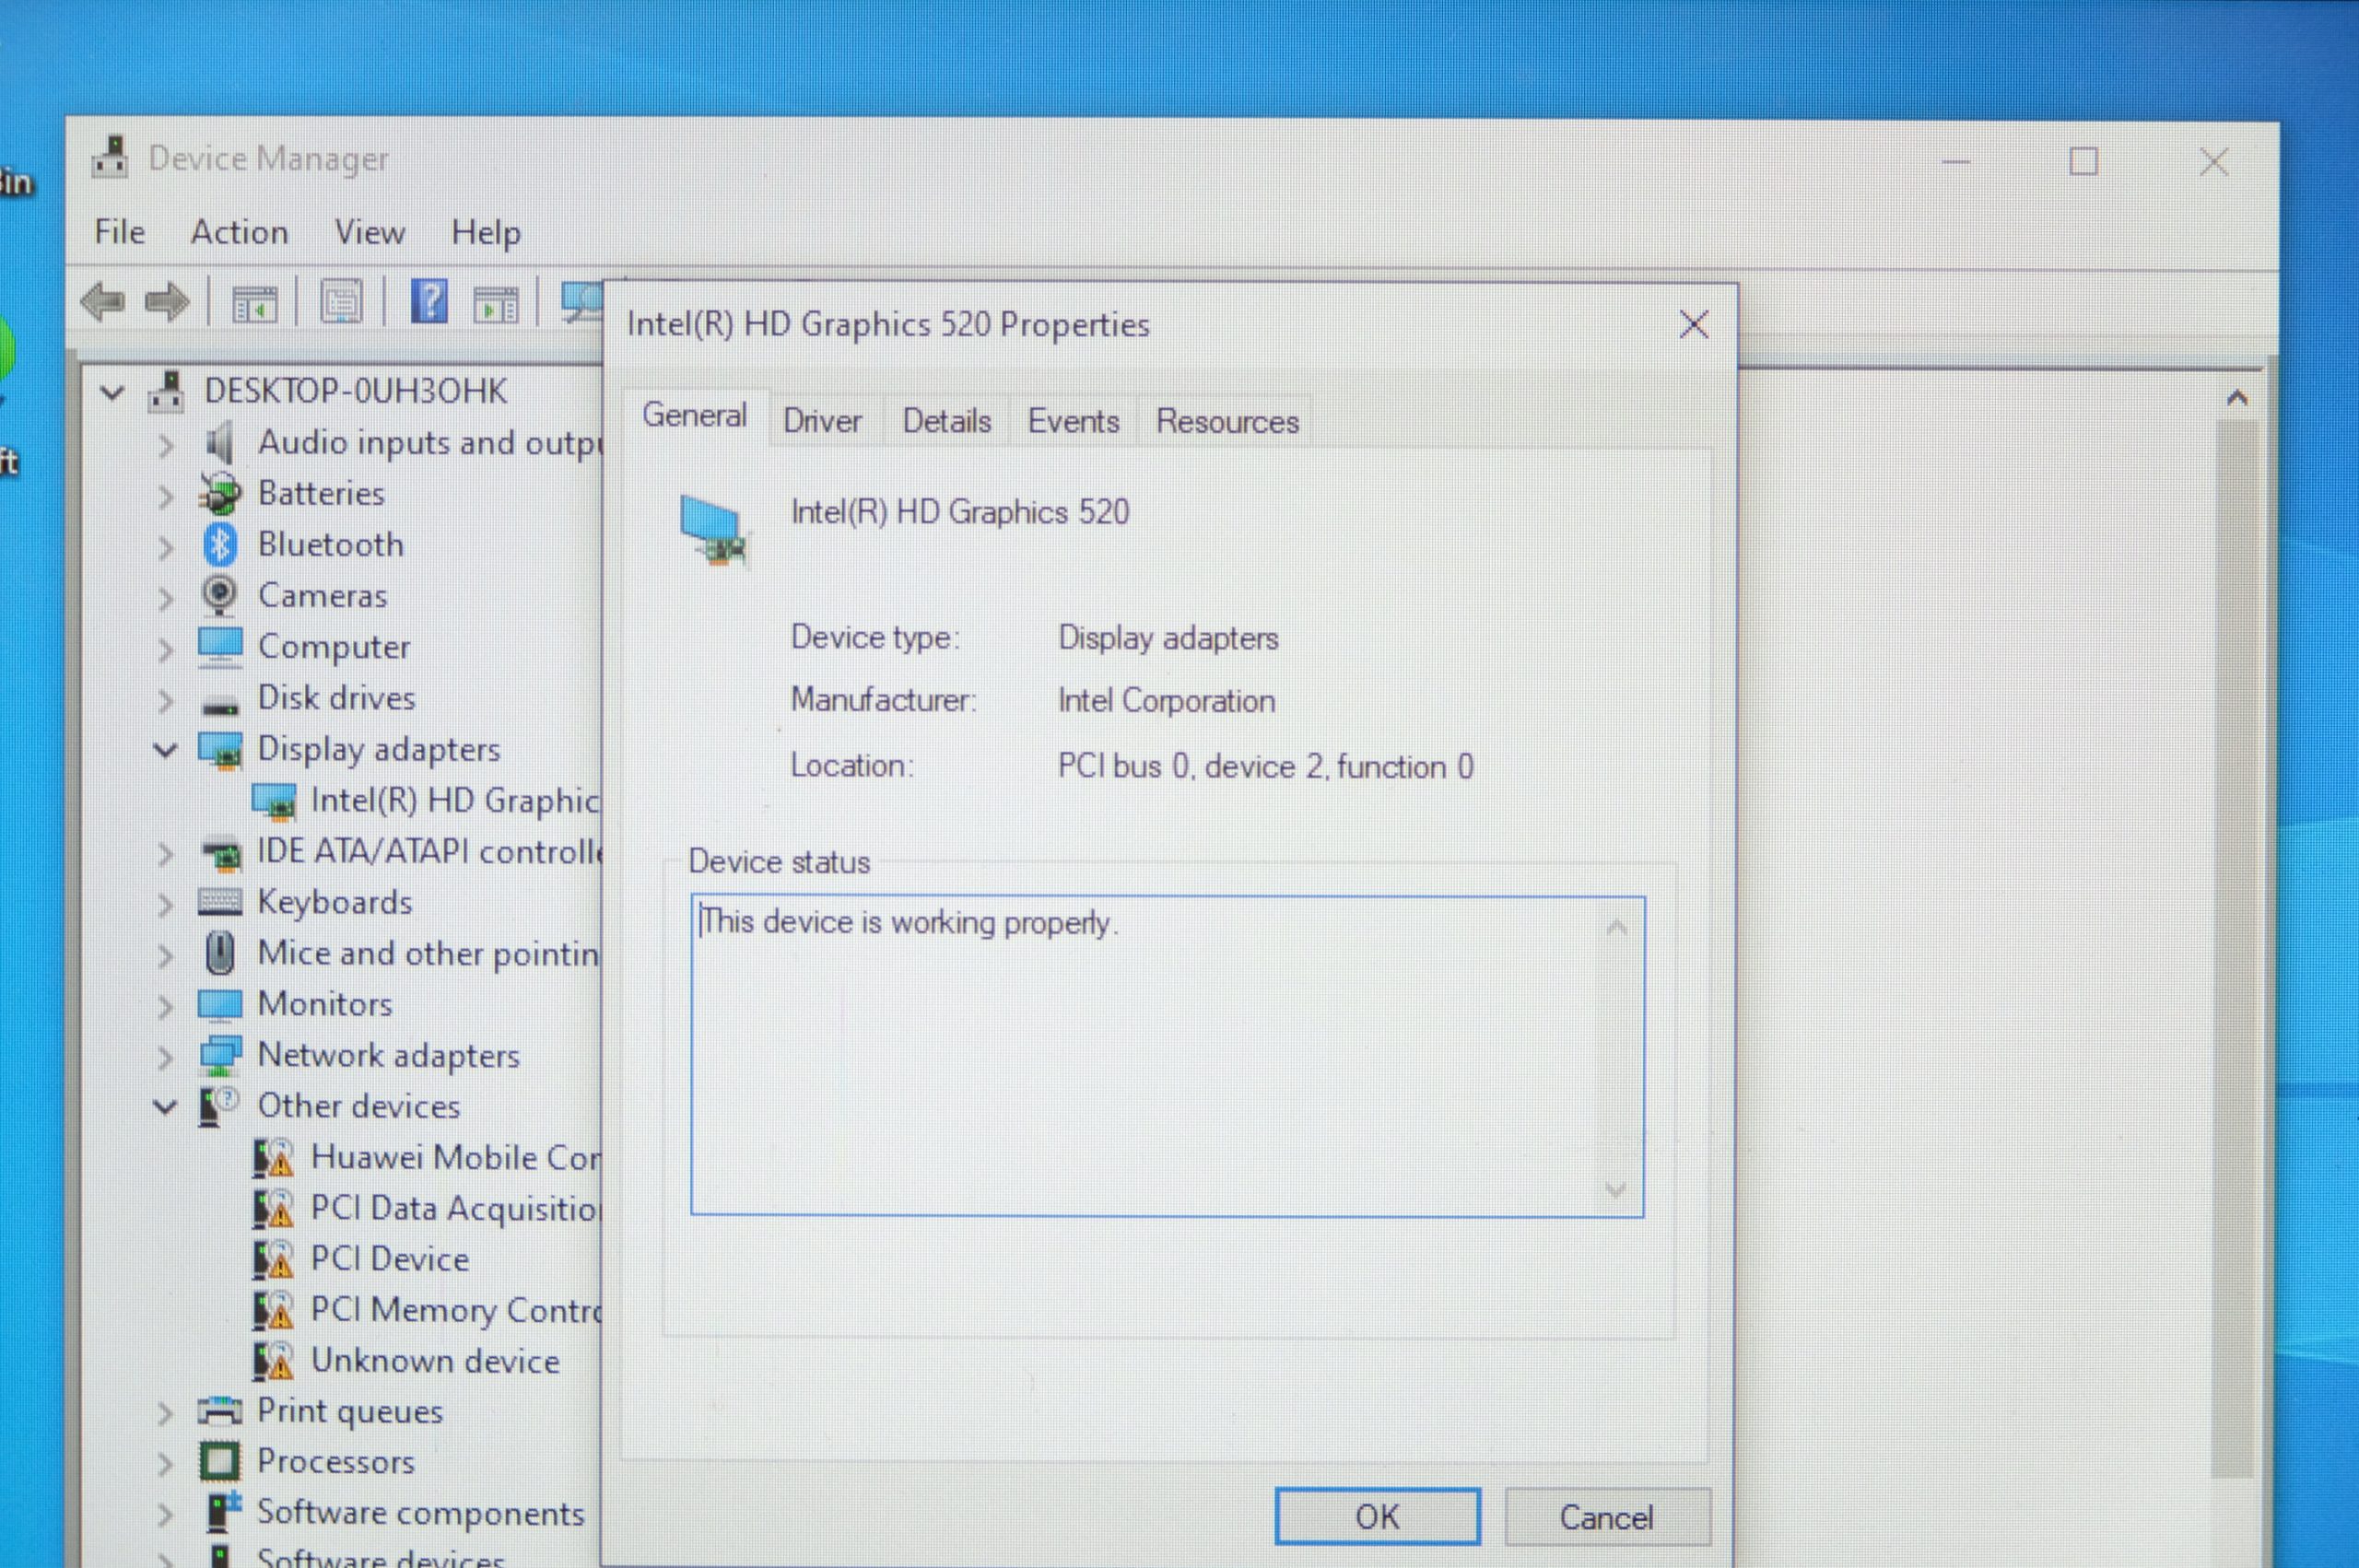Open the Action menu

[240, 232]
